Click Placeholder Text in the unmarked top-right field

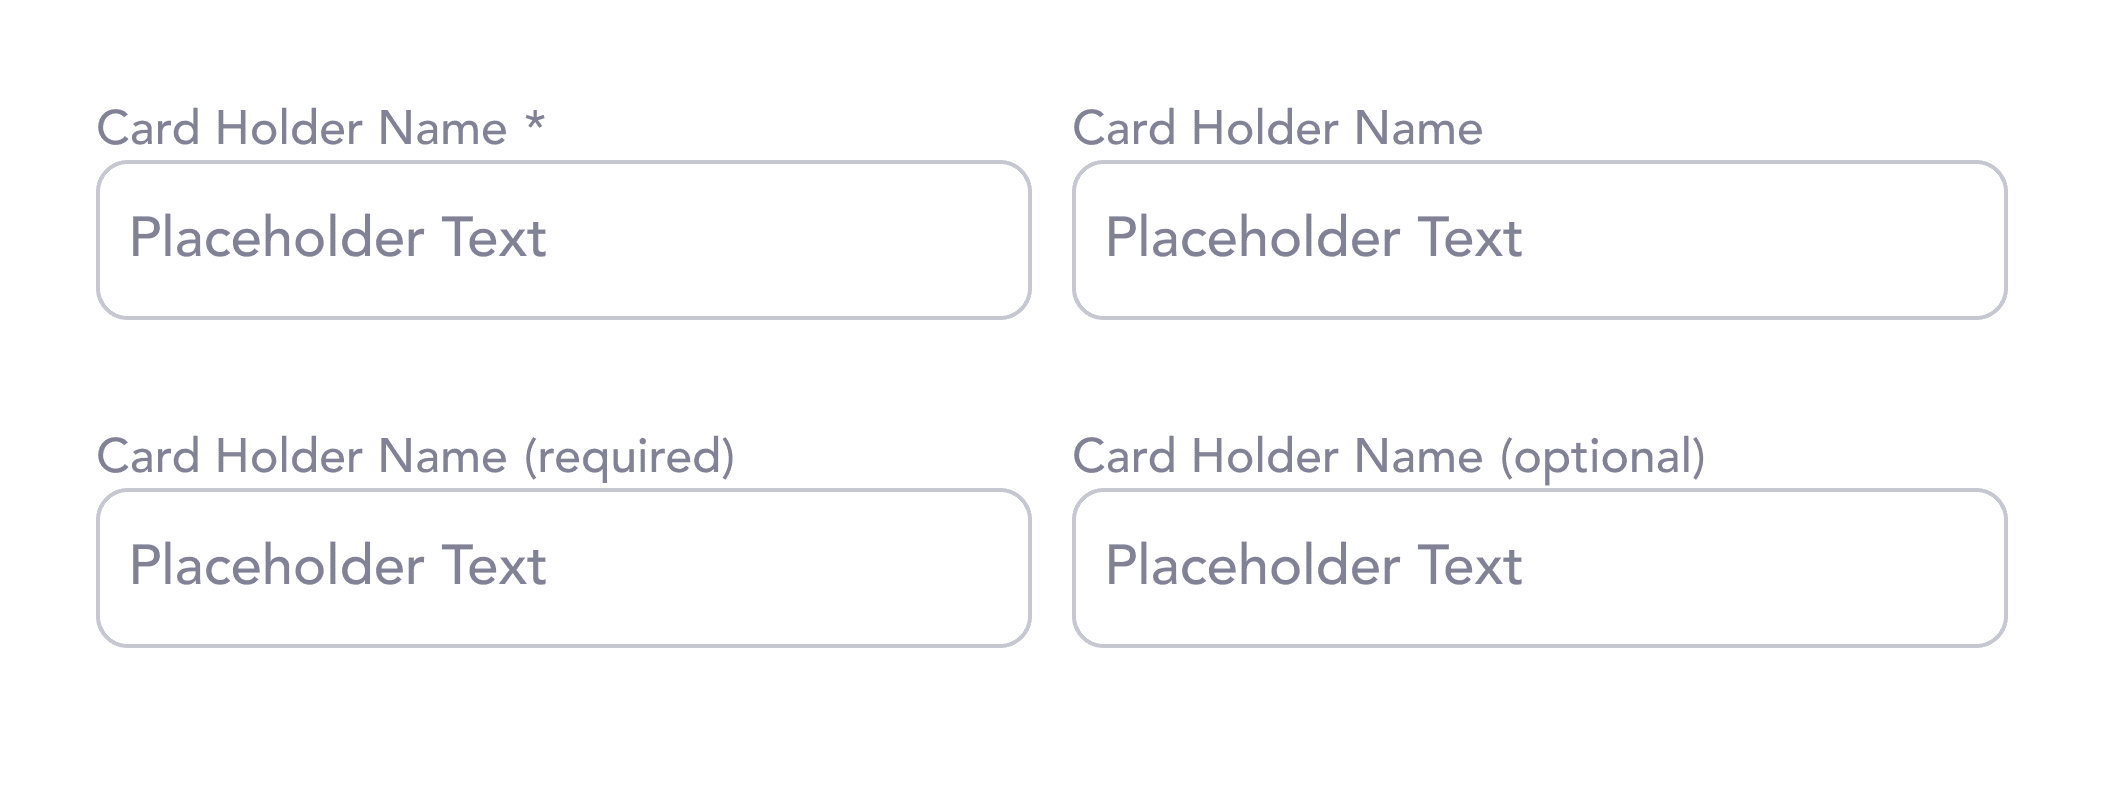point(1314,238)
